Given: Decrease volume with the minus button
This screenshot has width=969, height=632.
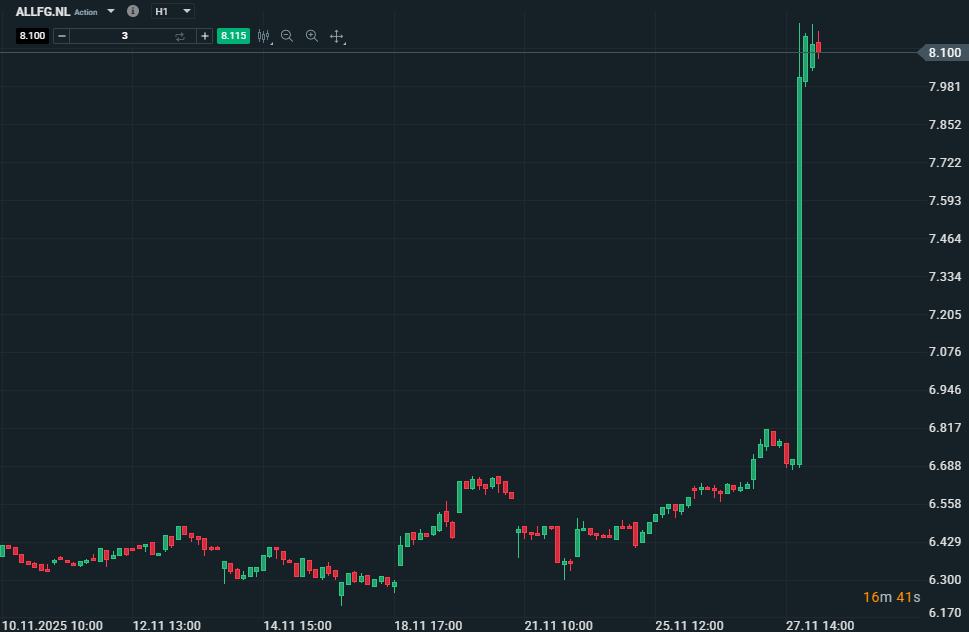Looking at the screenshot, I should click(62, 36).
